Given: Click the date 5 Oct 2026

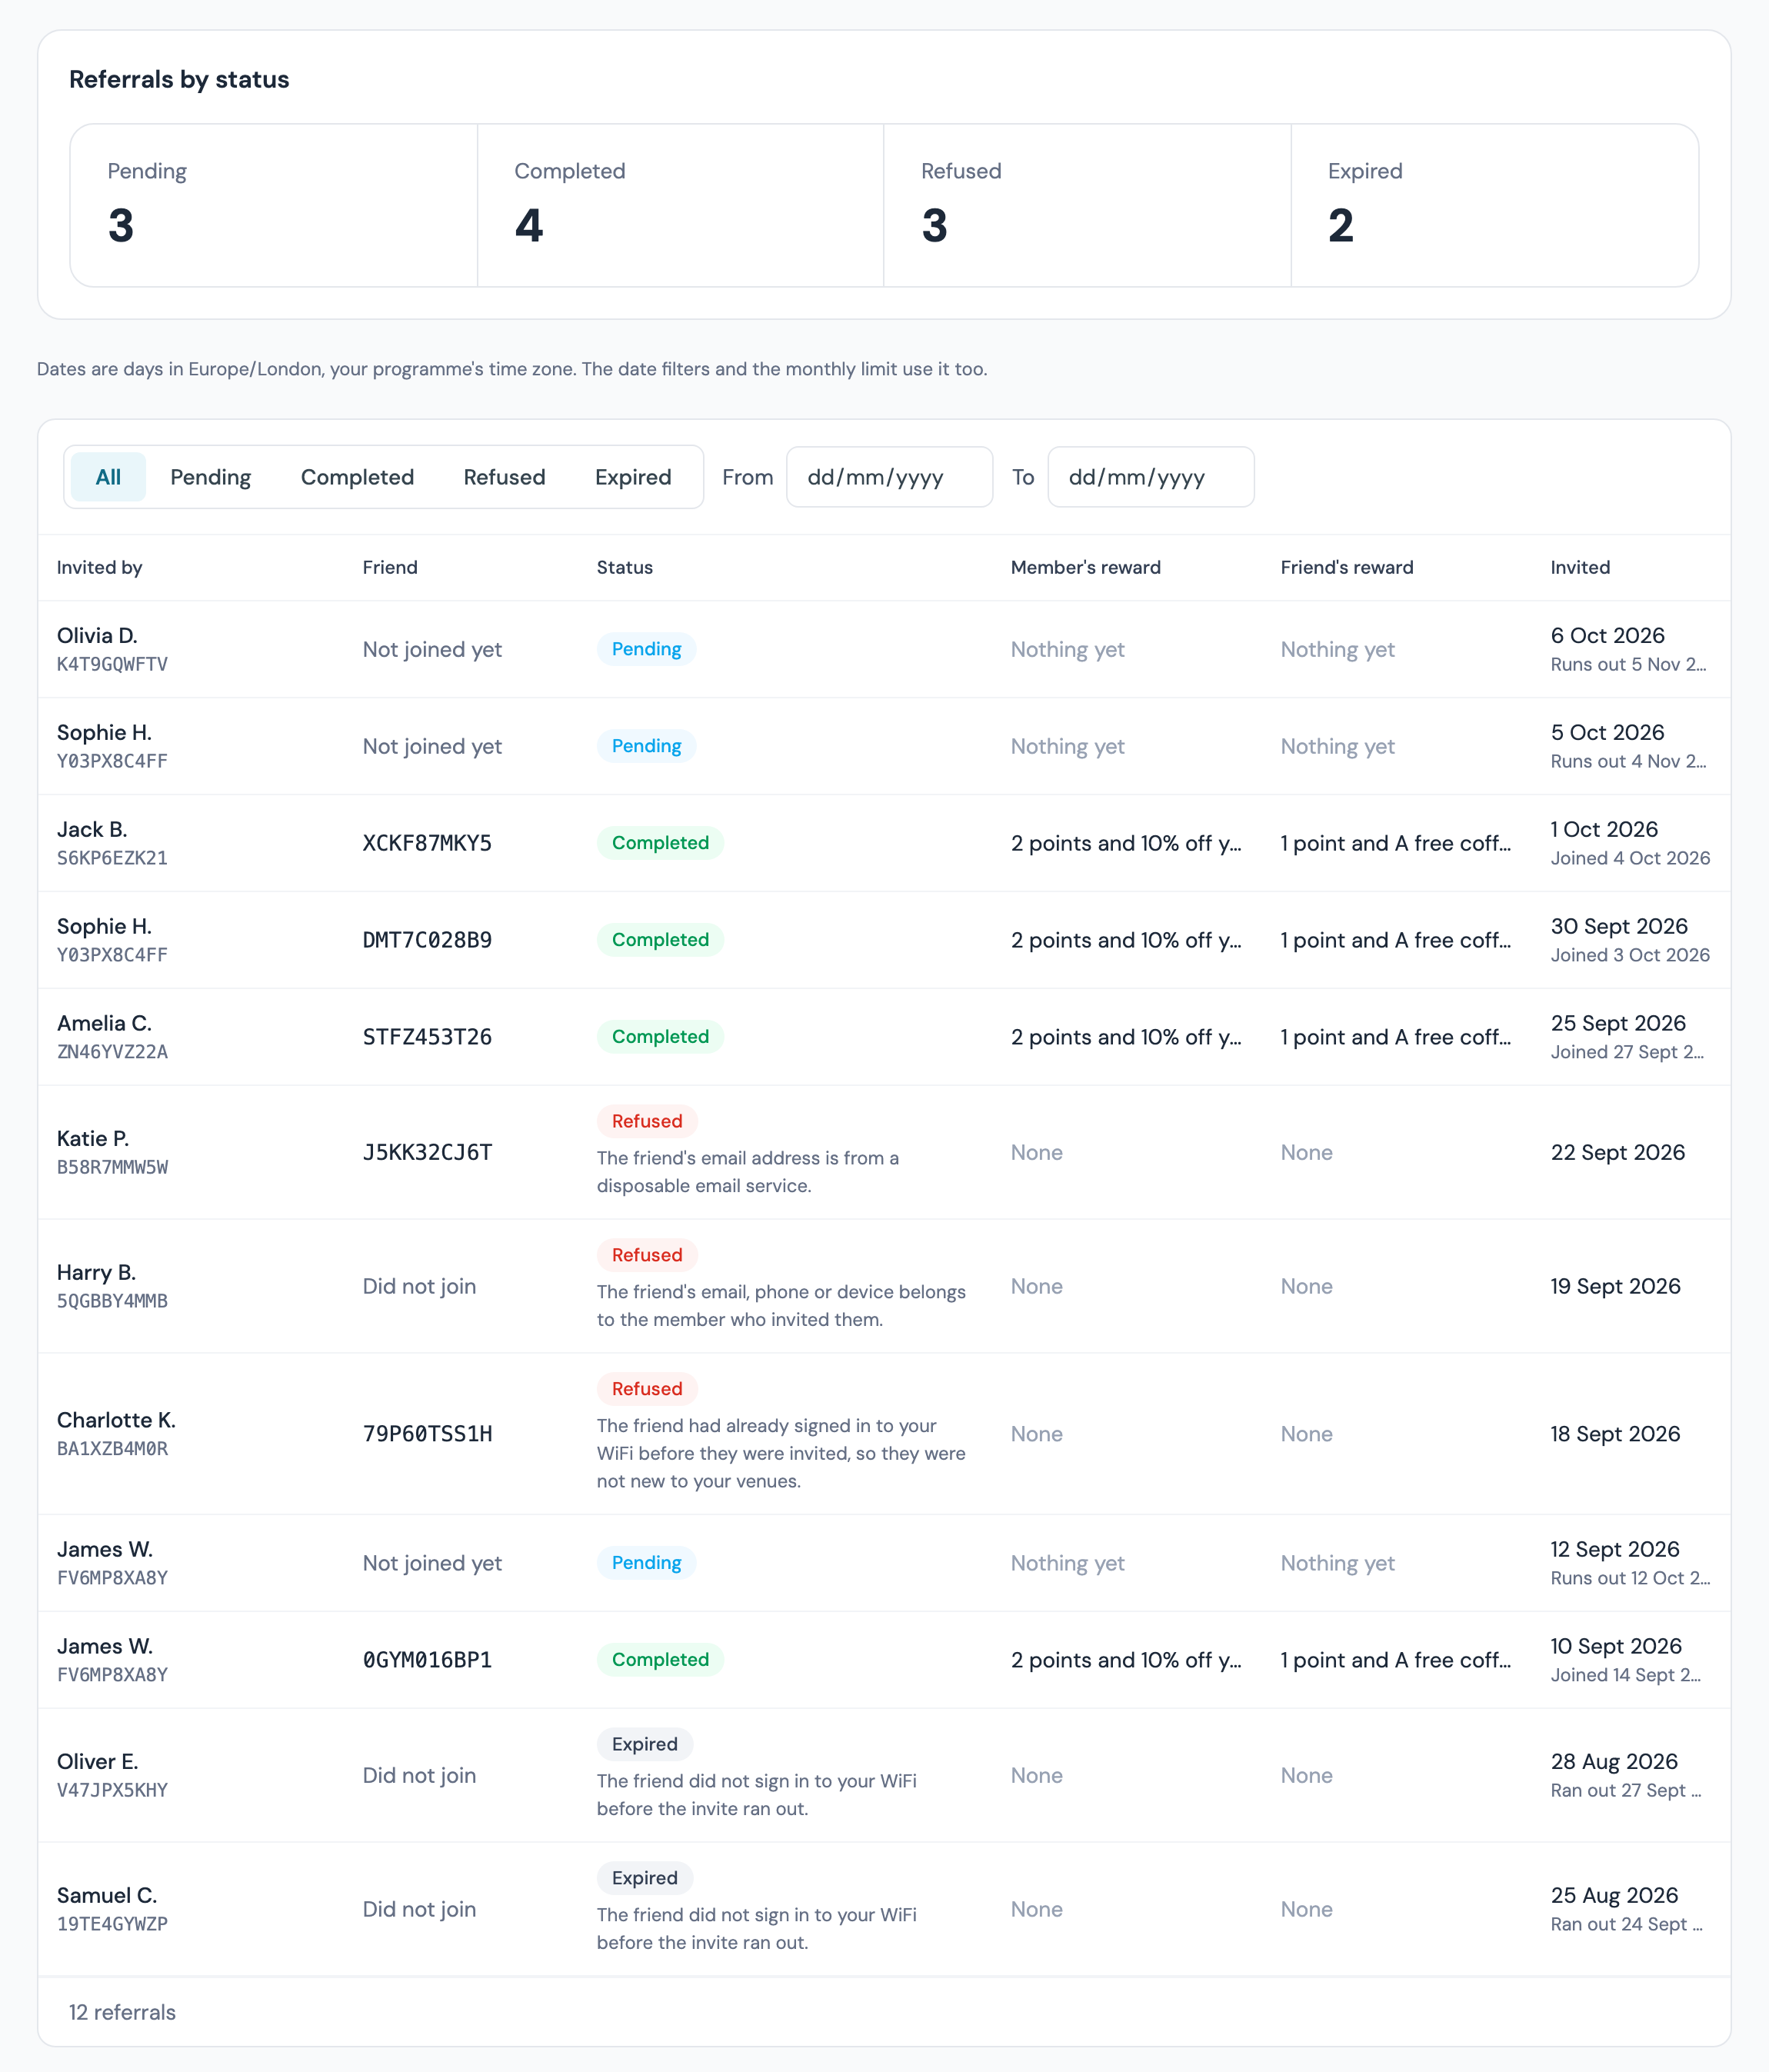Looking at the screenshot, I should tap(1607, 732).
